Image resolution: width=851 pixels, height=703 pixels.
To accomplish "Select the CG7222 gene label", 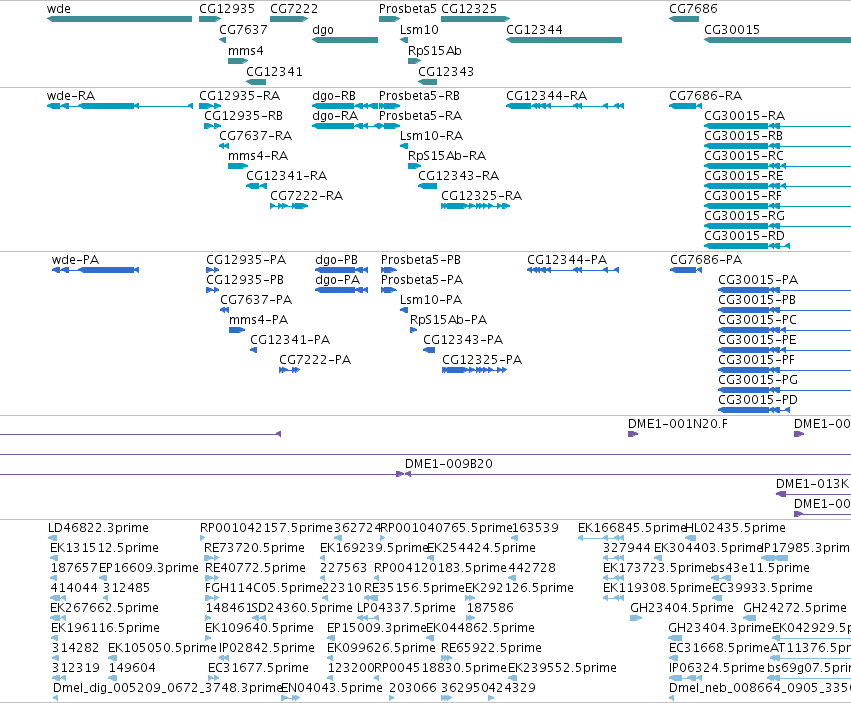I will tap(294, 9).
